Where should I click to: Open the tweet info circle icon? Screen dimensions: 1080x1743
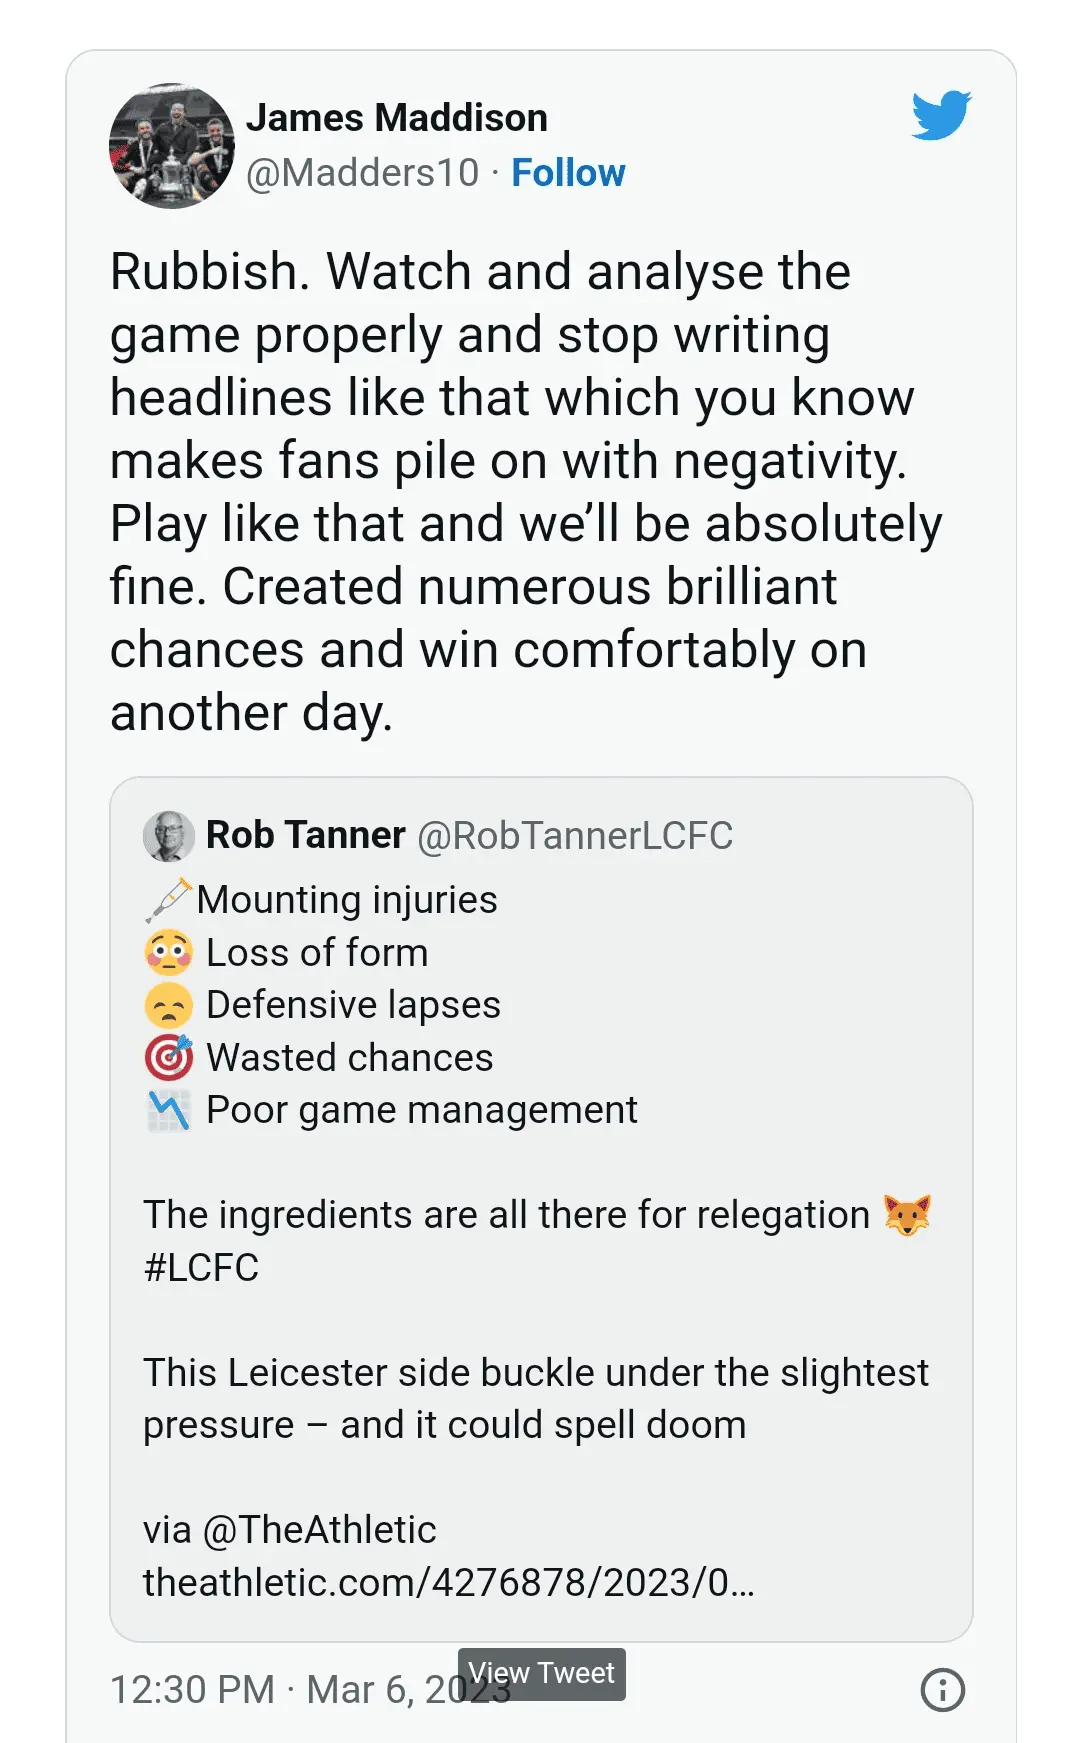coord(942,1690)
